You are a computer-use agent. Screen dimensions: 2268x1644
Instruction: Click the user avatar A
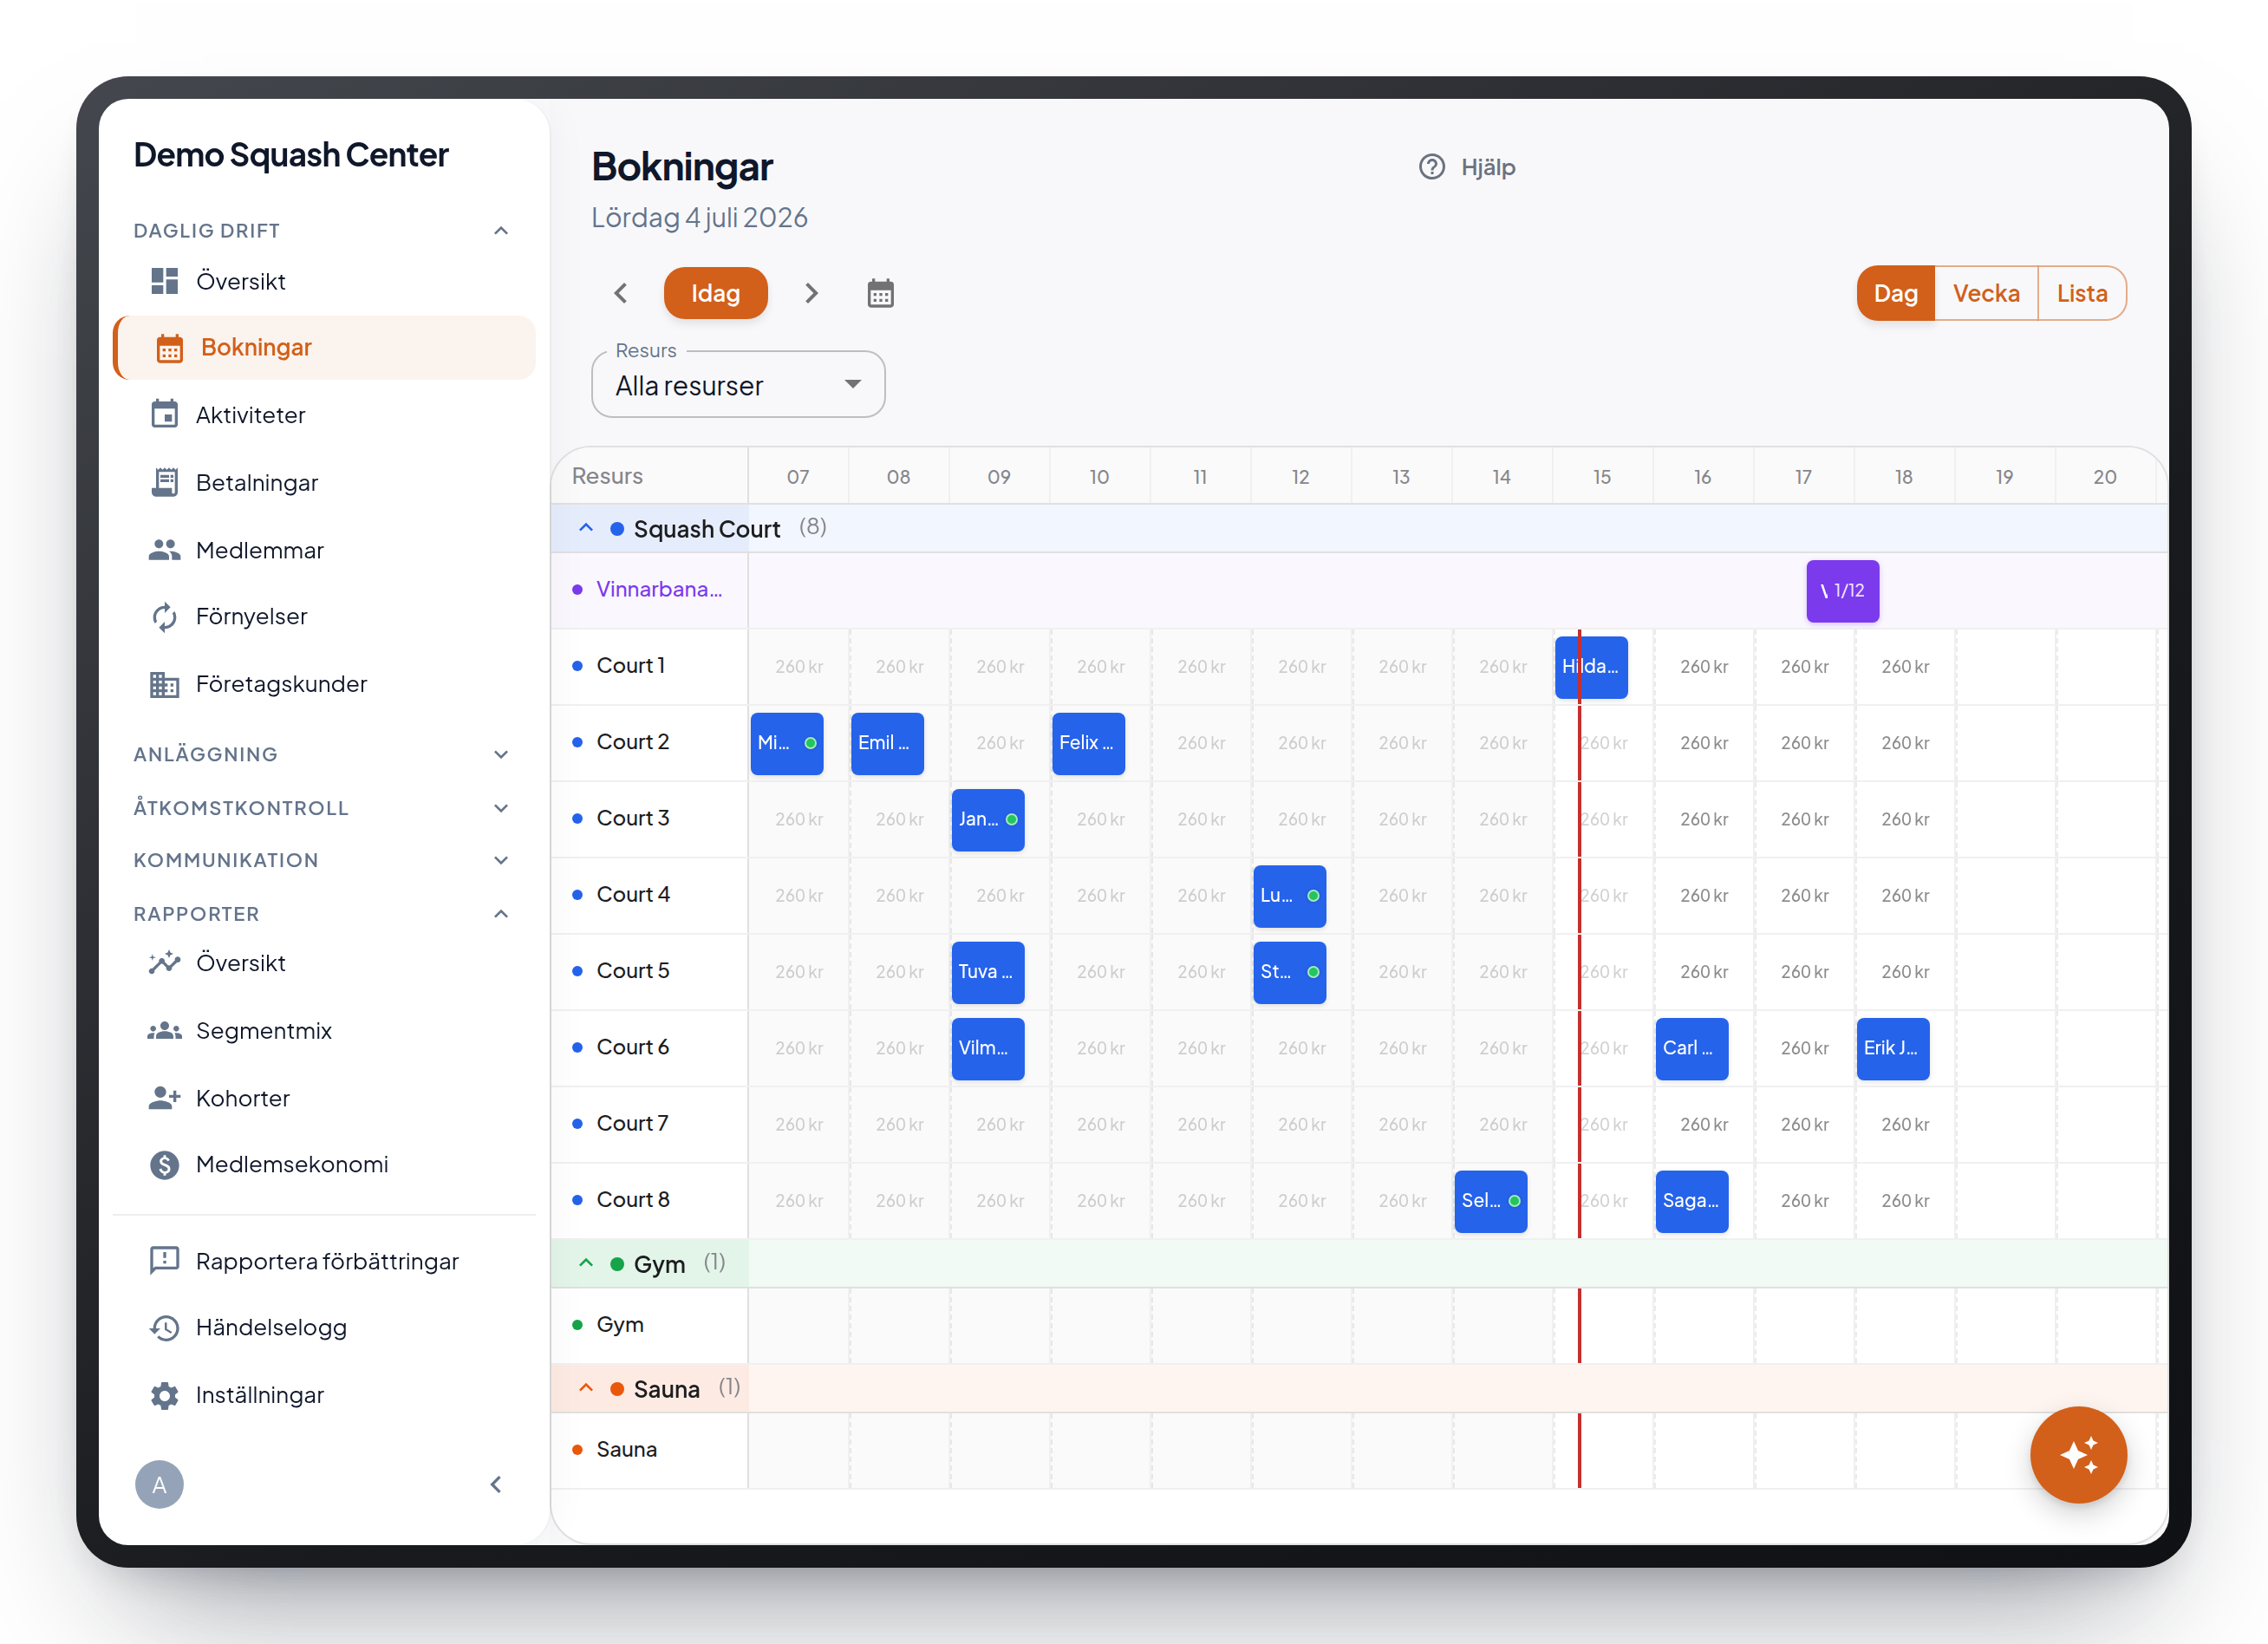pos(159,1484)
